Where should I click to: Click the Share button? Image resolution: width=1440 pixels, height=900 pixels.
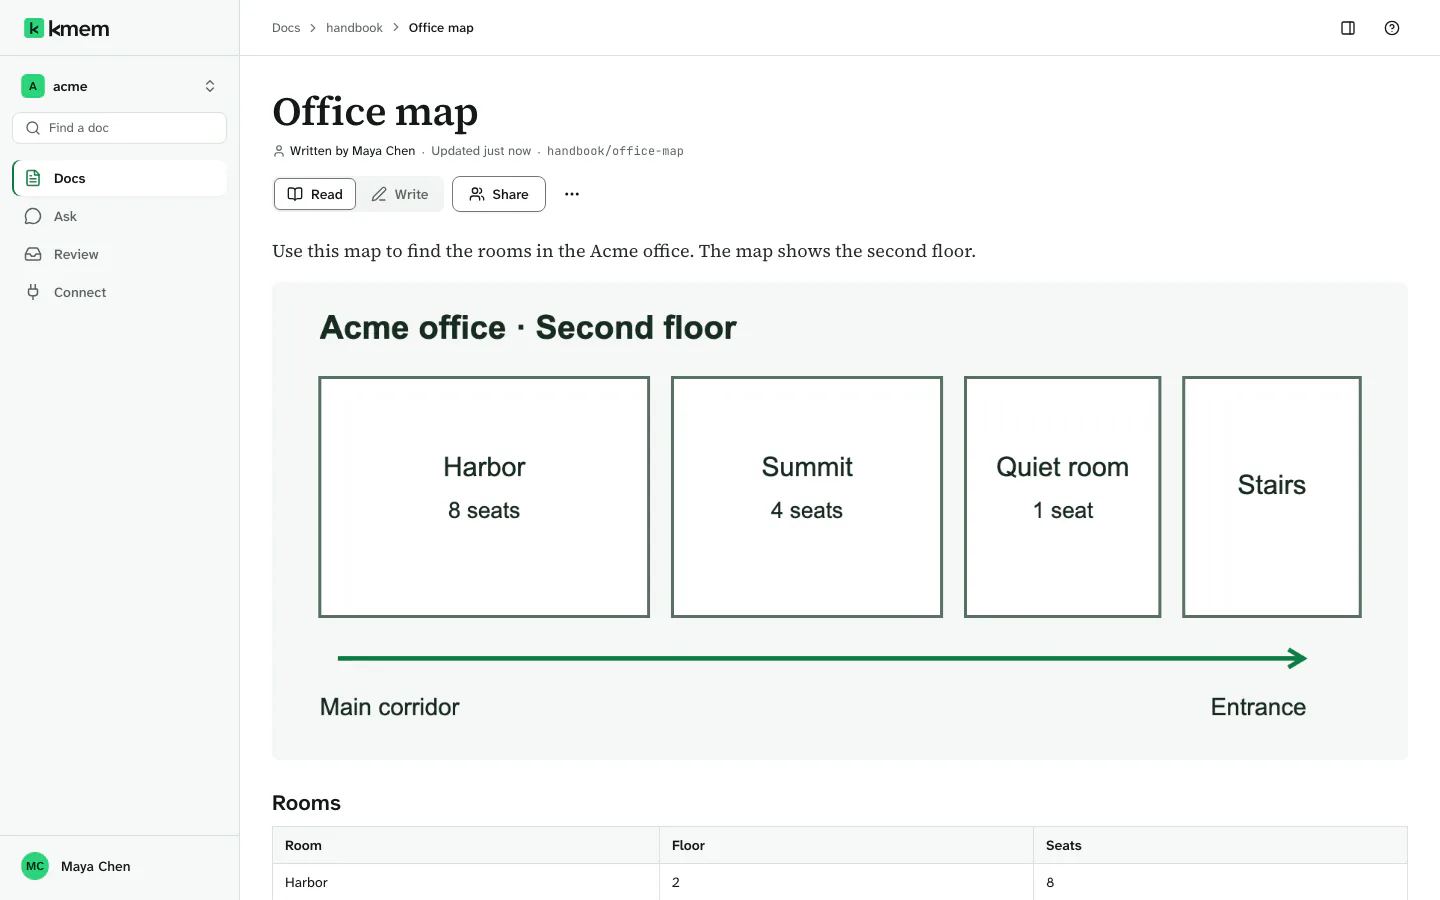tap(499, 194)
